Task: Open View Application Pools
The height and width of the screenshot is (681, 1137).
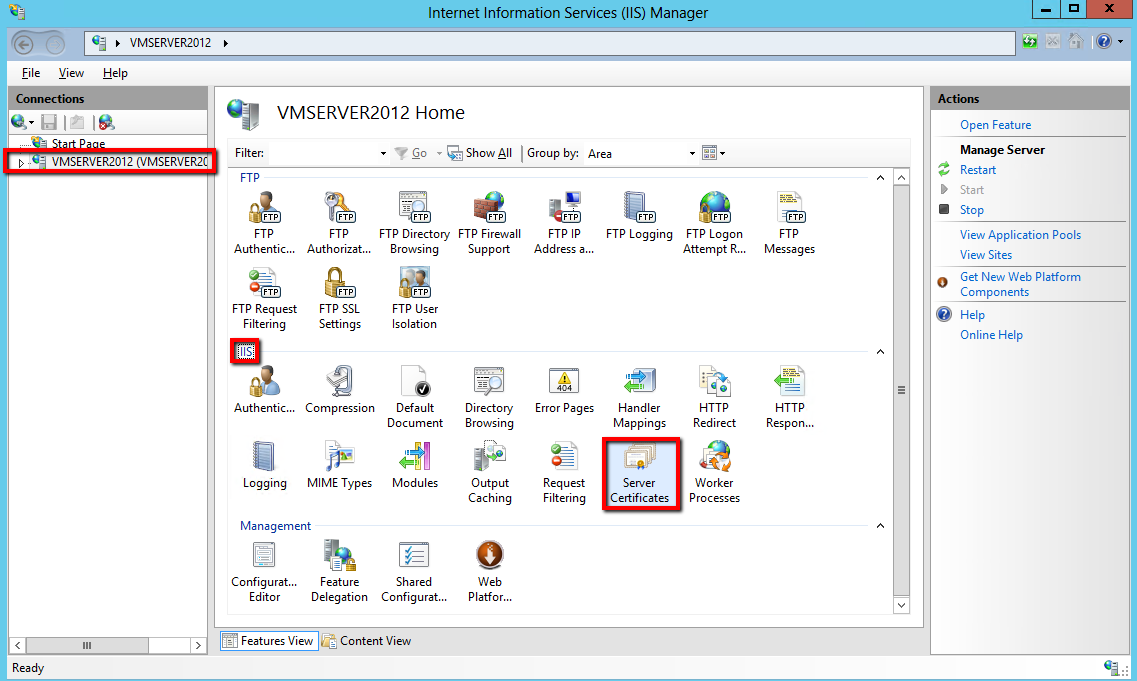Action: [1020, 234]
